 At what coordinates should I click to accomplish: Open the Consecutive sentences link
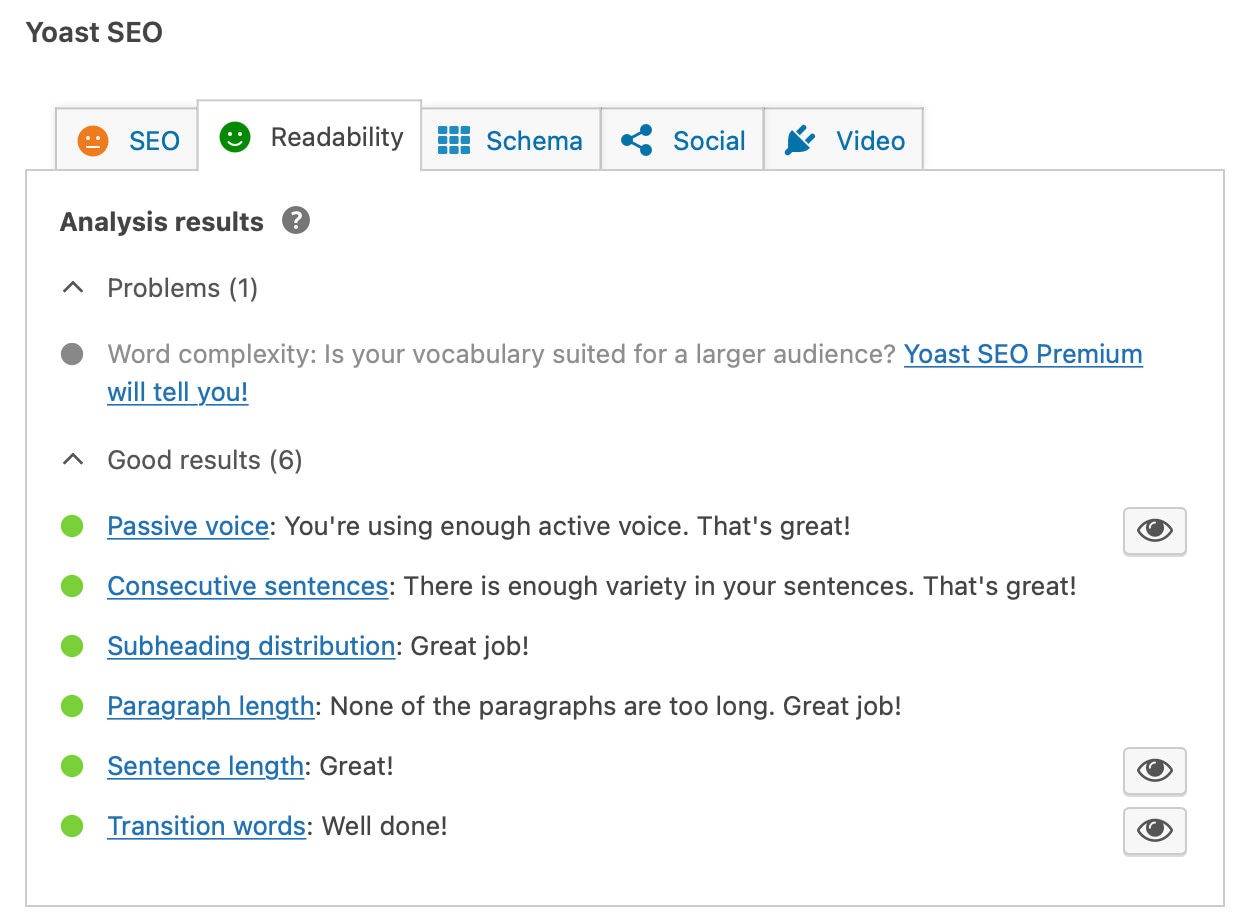point(247,586)
